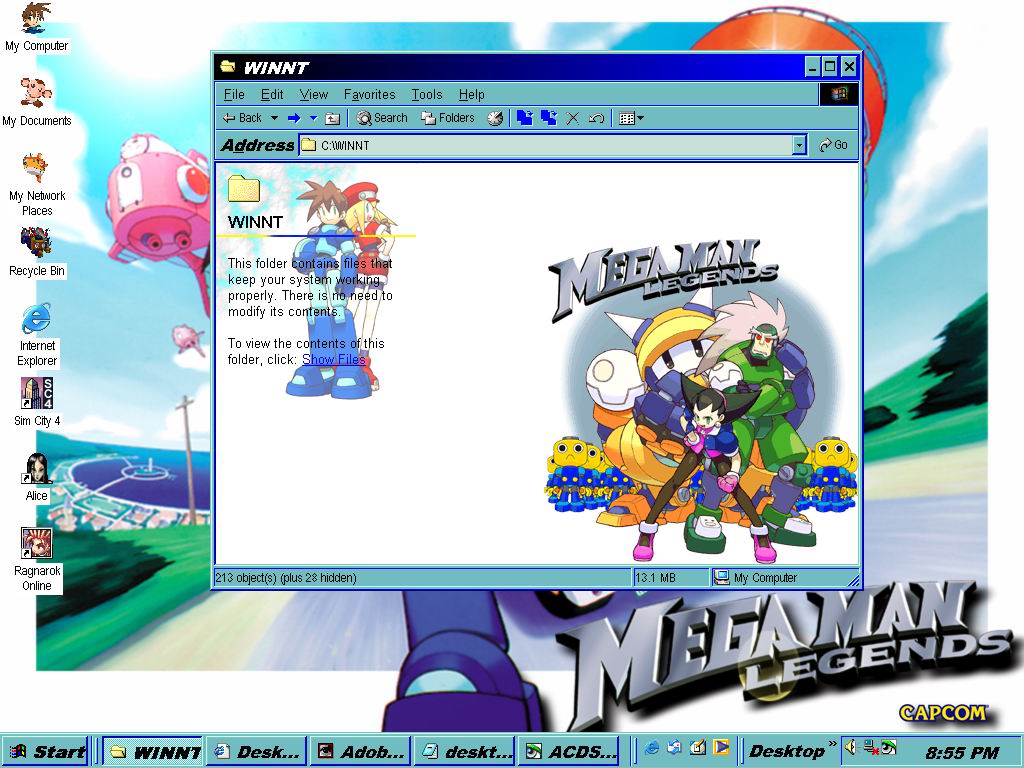The image size is (1024, 768).
Task: Open the Search pane
Action: point(383,118)
